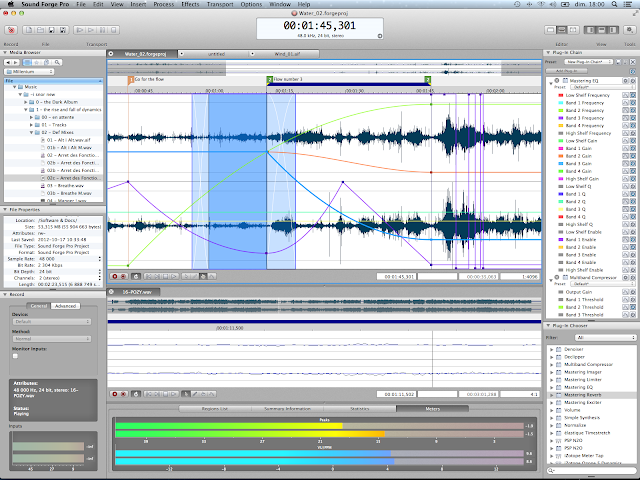Click the Save As icon in File toolbar
Screen dimensions: 640x480
pos(63,30)
